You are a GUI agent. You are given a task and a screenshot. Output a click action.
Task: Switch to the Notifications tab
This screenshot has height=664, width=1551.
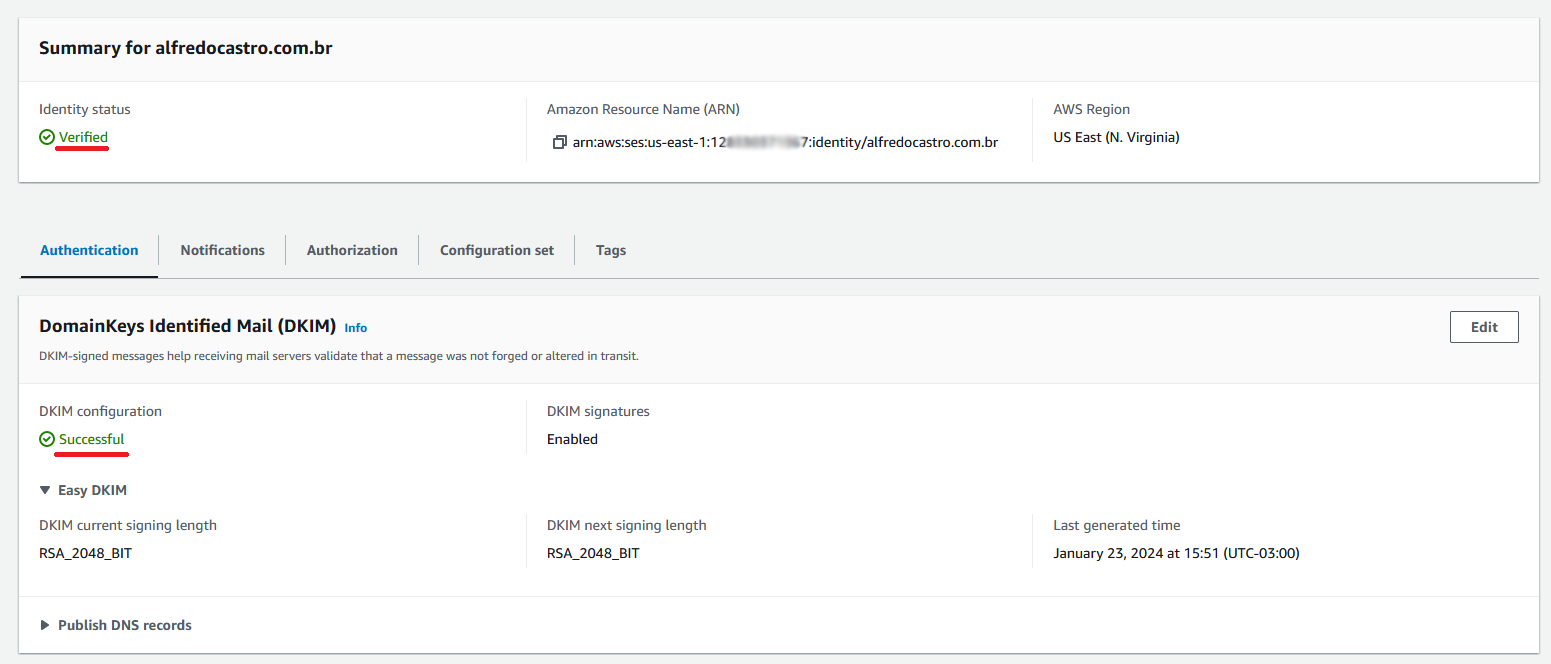point(222,250)
